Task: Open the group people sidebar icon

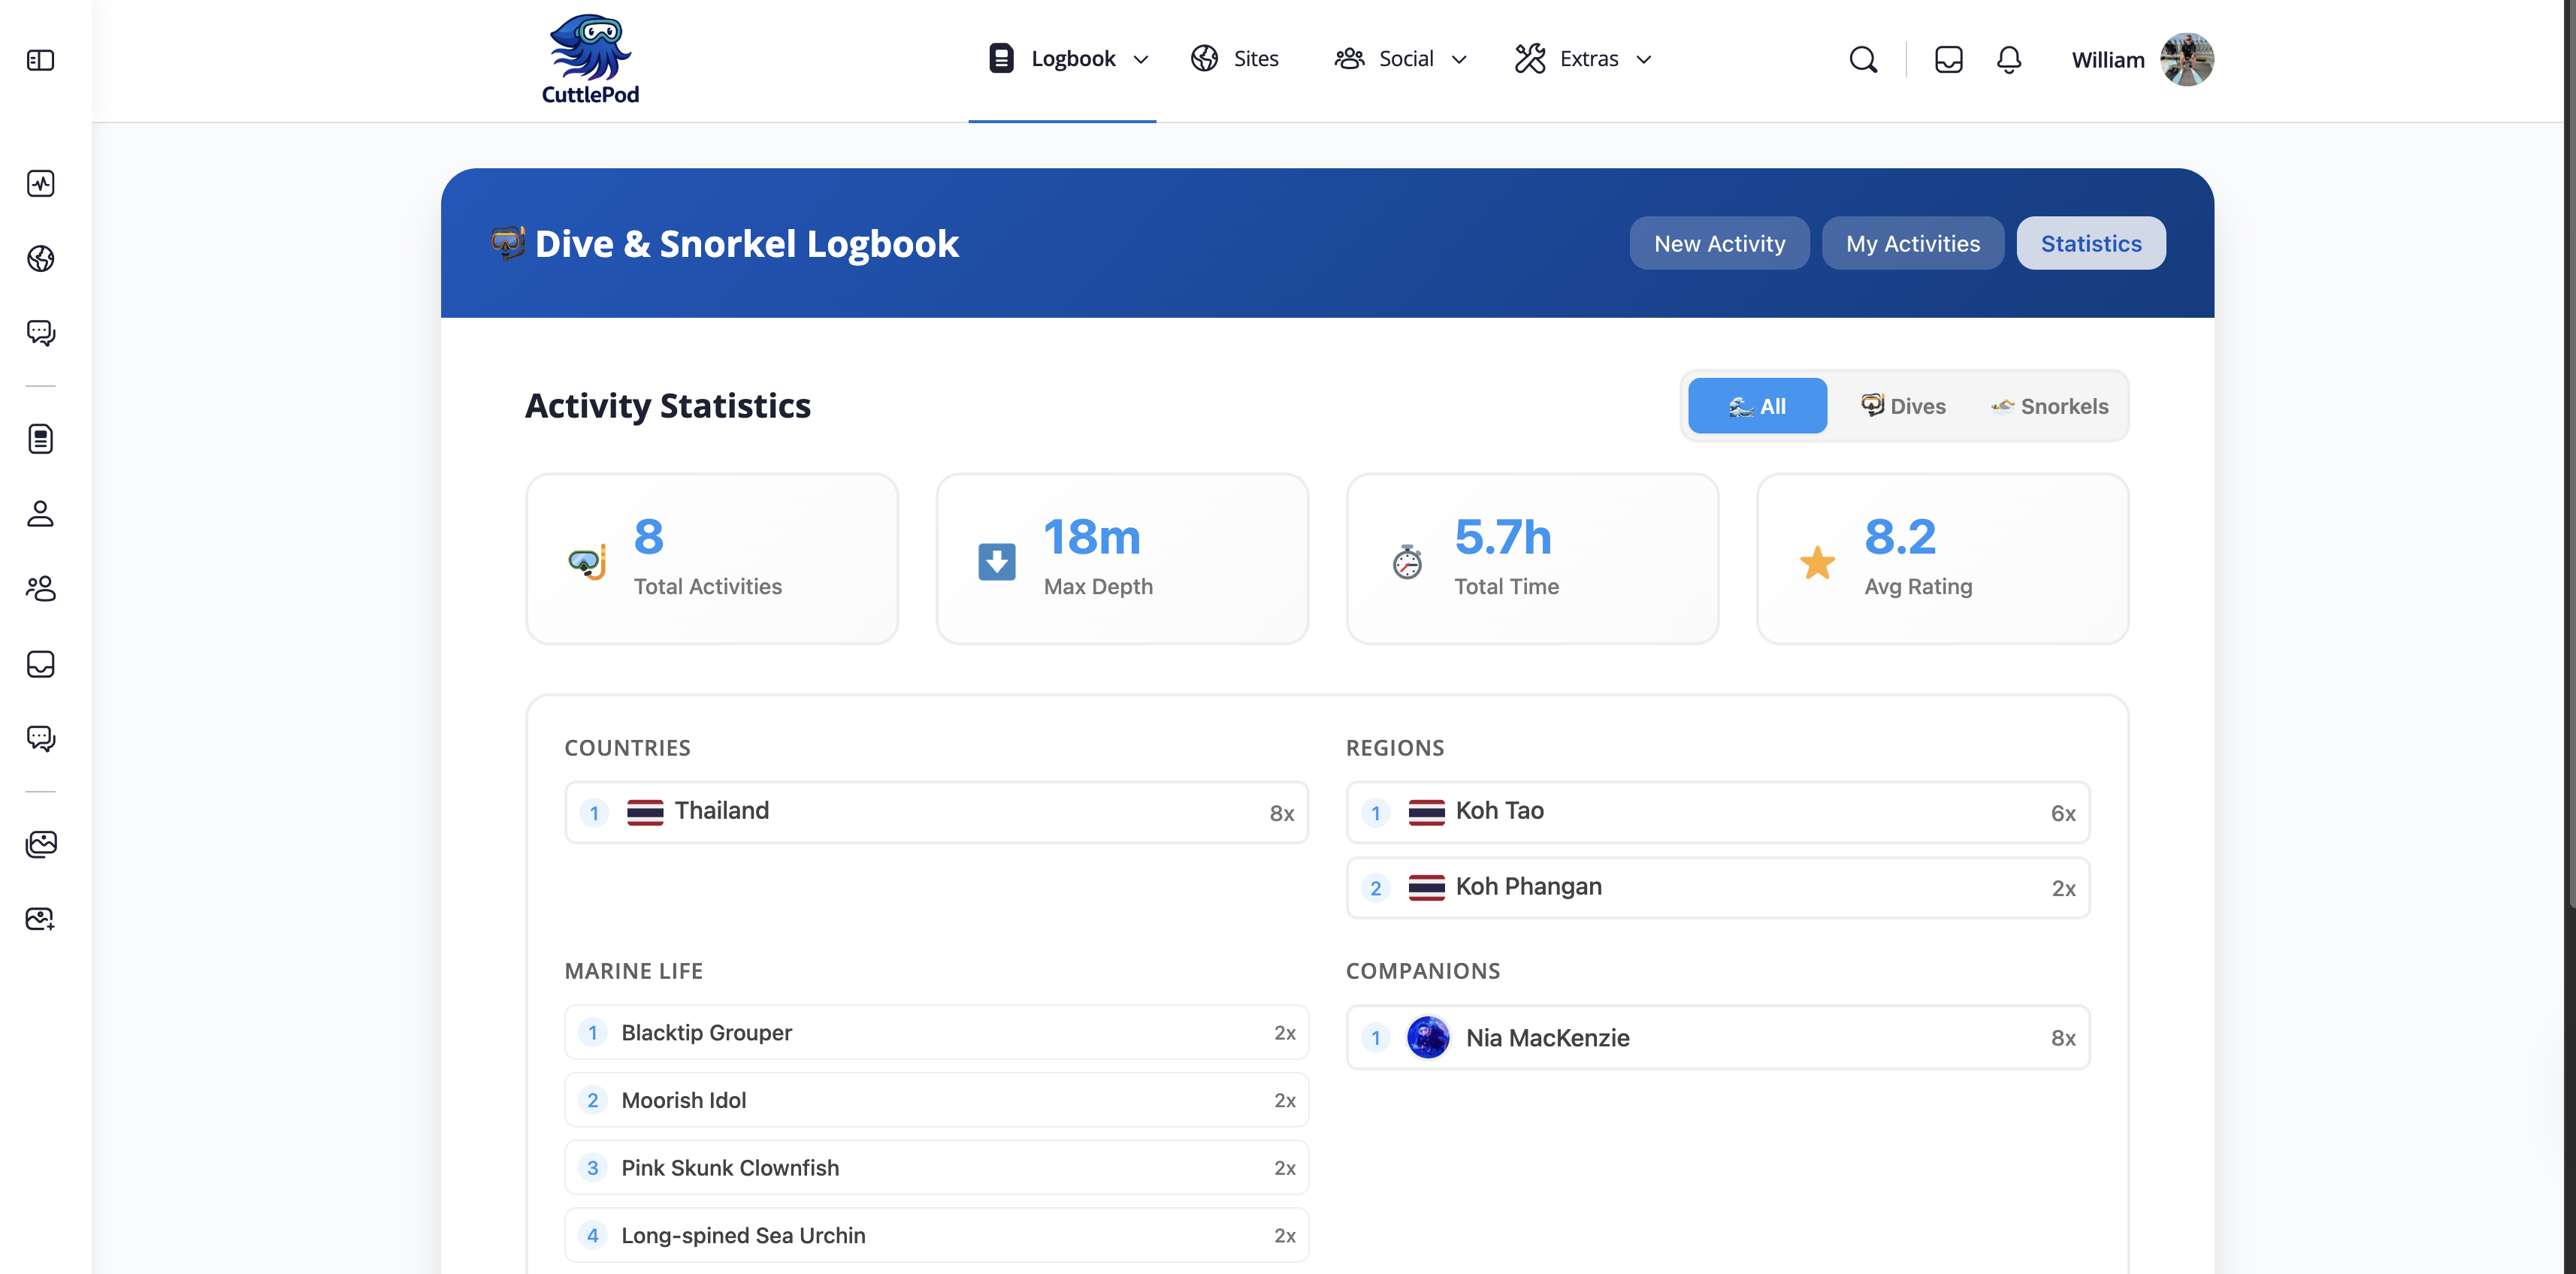Action: pyautogui.click(x=40, y=588)
